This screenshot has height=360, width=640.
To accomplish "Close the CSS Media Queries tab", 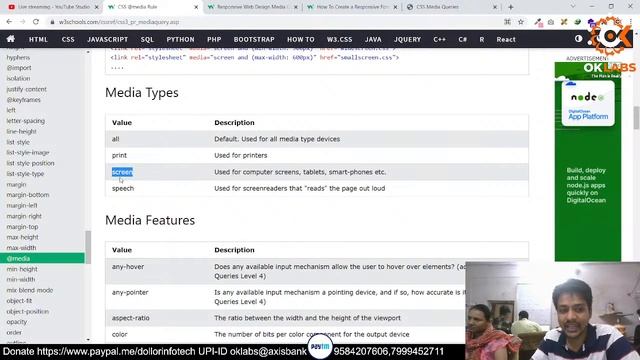I will coord(495,7).
